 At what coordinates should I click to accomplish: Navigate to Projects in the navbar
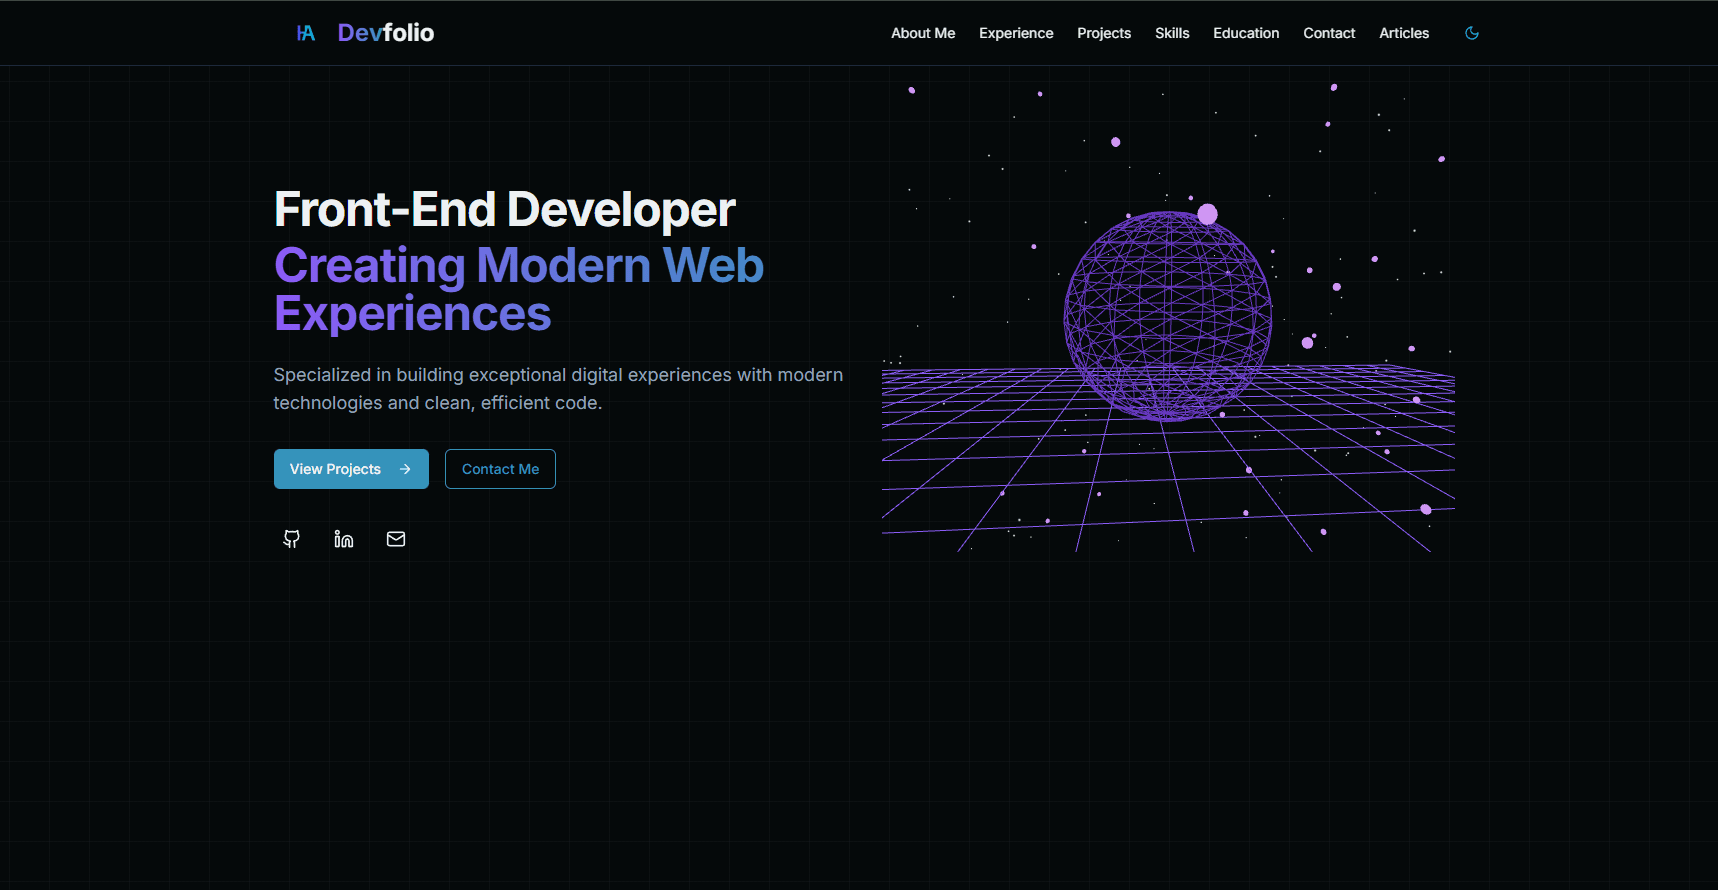[1104, 33]
